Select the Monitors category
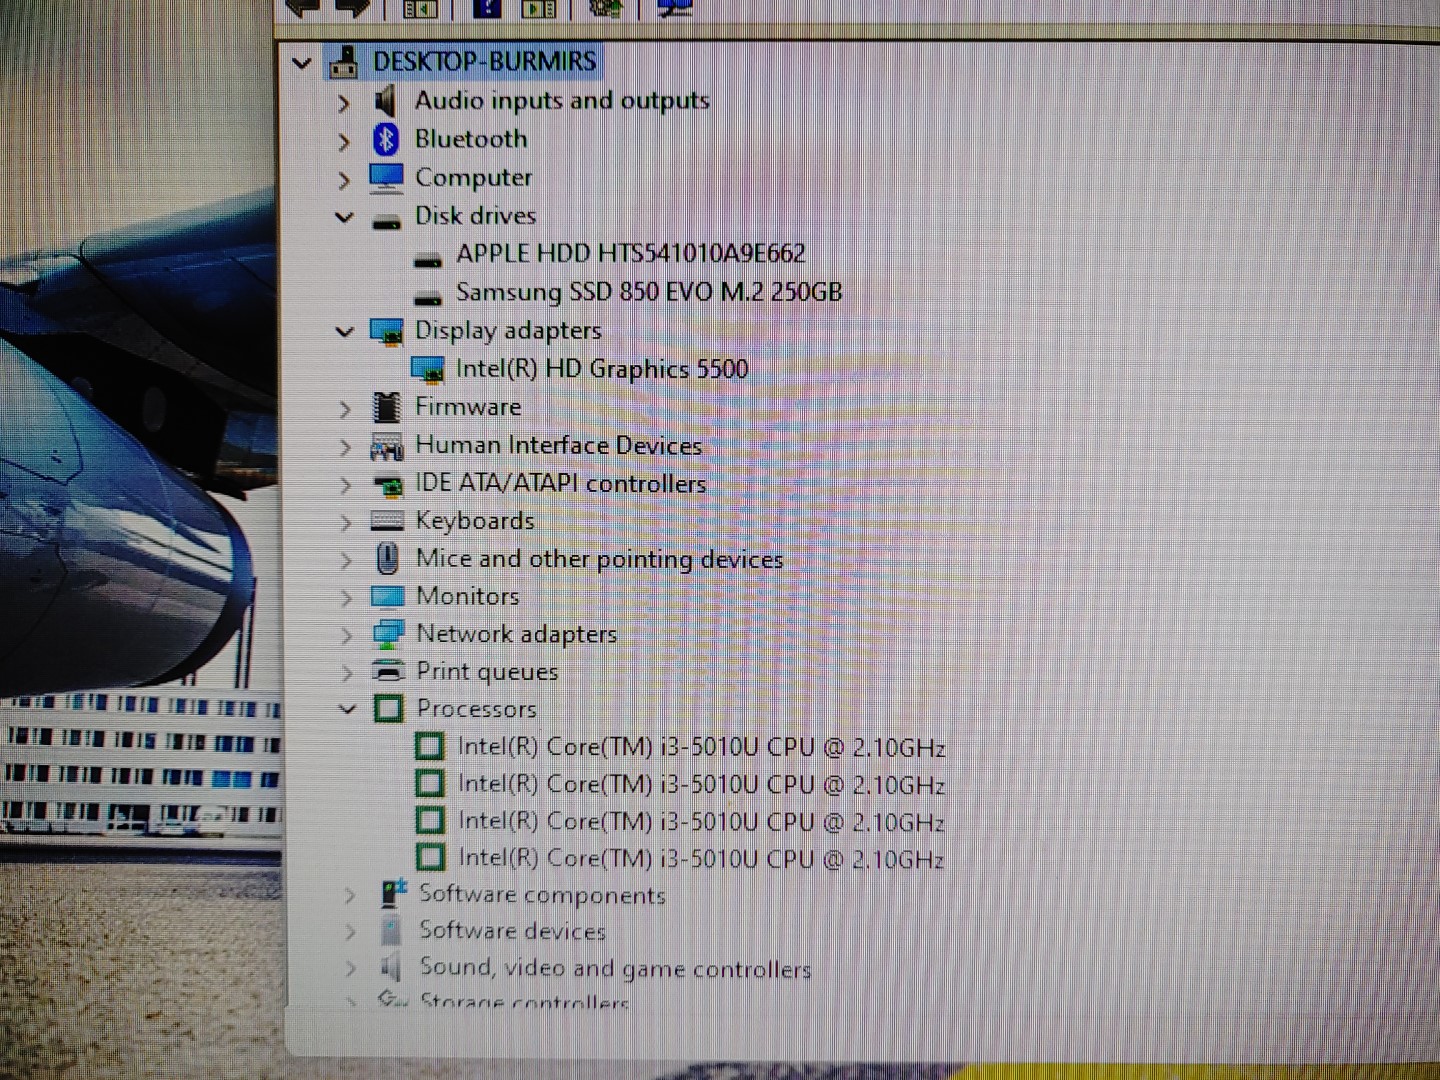1440x1080 pixels. pyautogui.click(x=467, y=596)
